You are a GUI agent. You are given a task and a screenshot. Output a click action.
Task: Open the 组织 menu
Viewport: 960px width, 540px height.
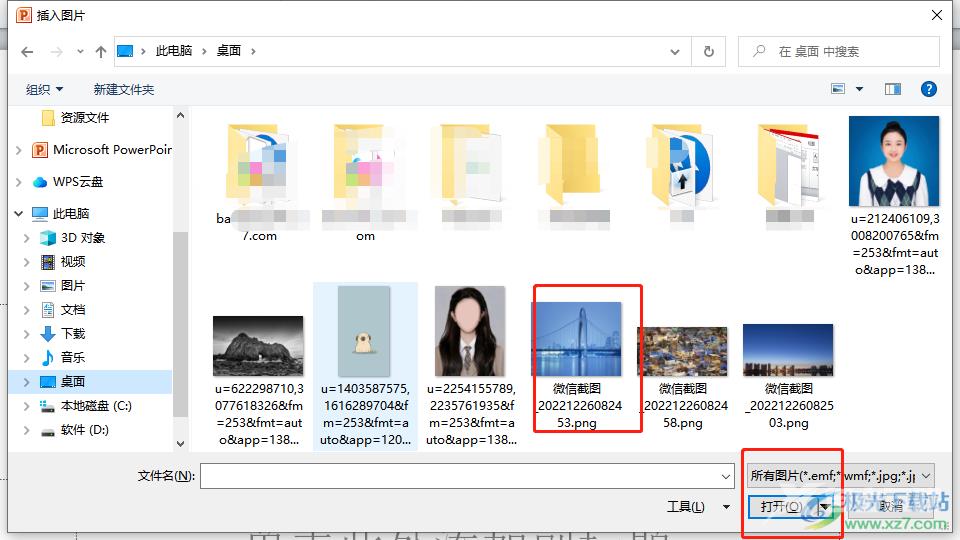[44, 89]
